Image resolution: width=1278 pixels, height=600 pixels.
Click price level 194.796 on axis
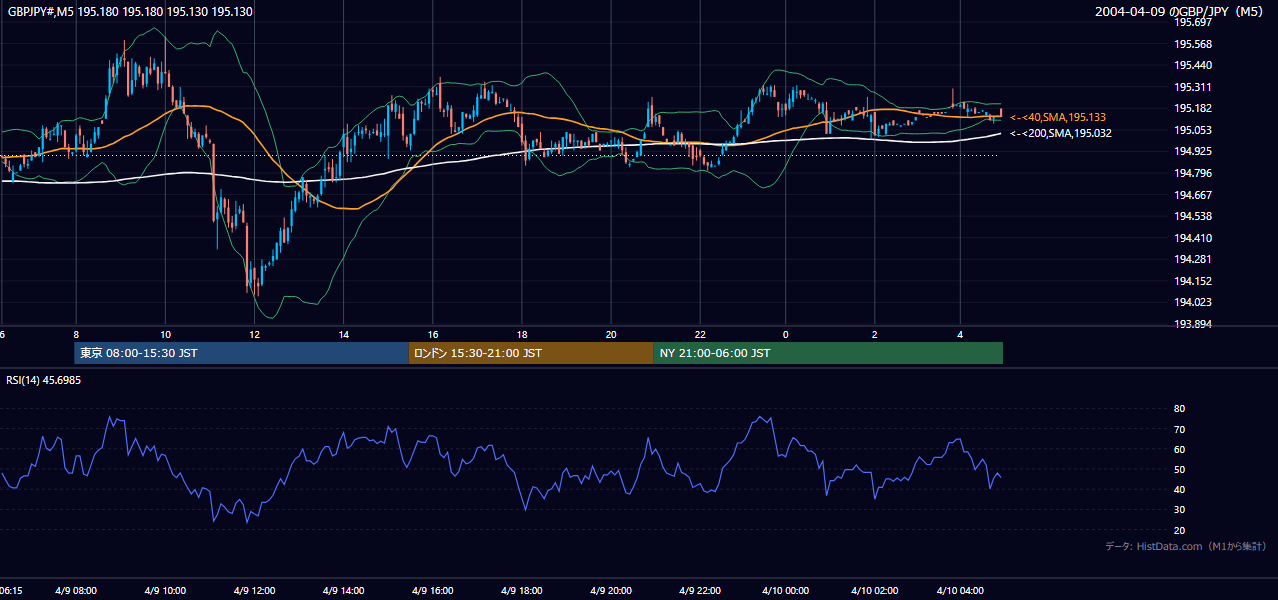1193,173
